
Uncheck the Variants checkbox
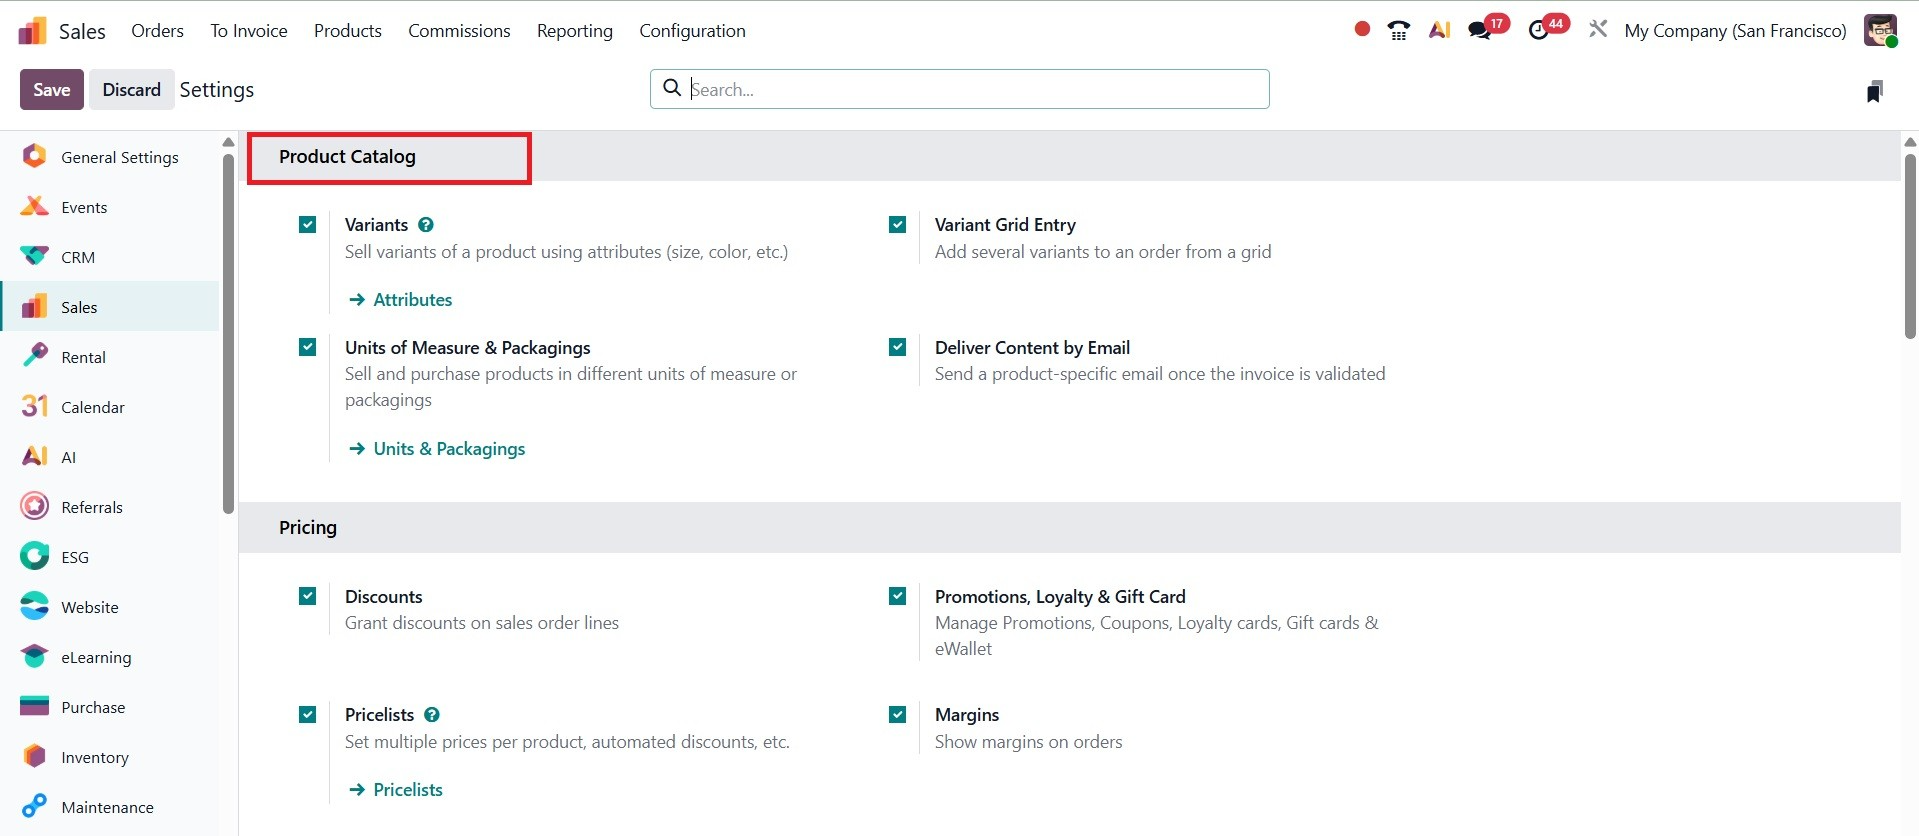(x=308, y=225)
